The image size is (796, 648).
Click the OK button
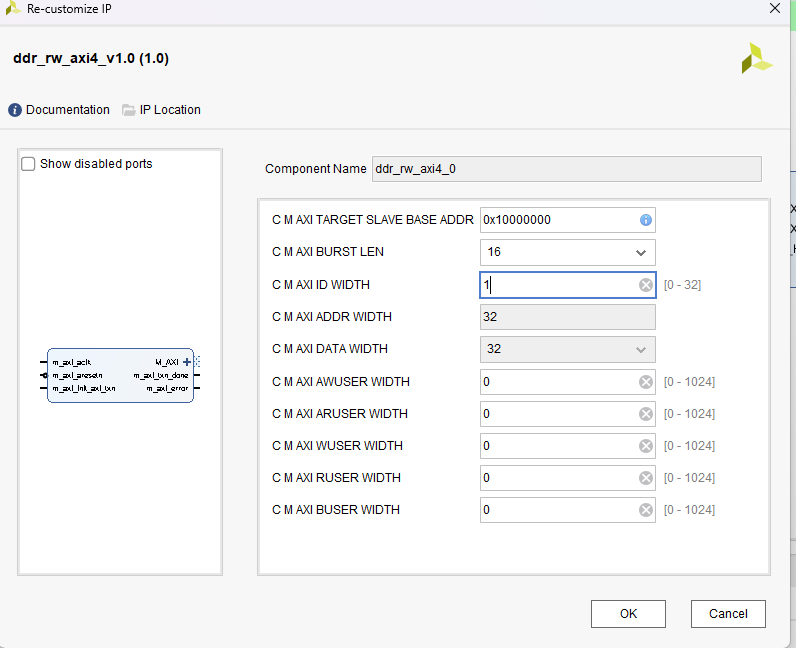click(x=628, y=613)
